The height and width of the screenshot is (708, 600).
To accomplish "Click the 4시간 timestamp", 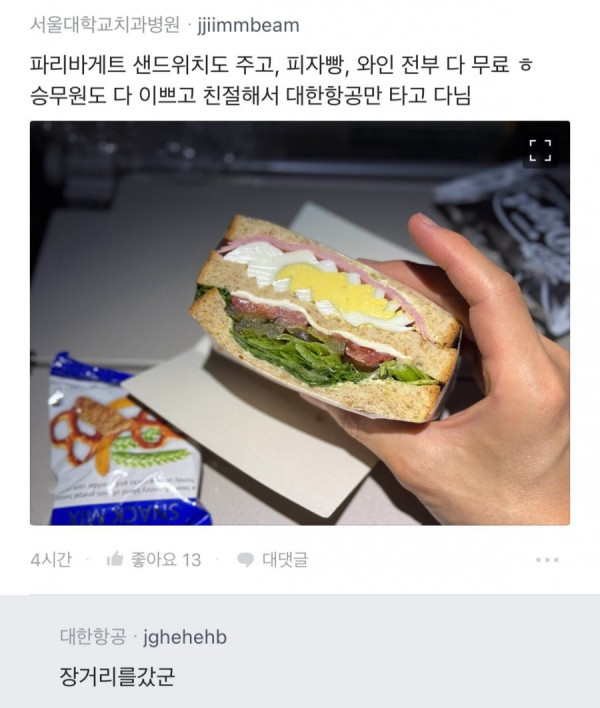I will [51, 560].
